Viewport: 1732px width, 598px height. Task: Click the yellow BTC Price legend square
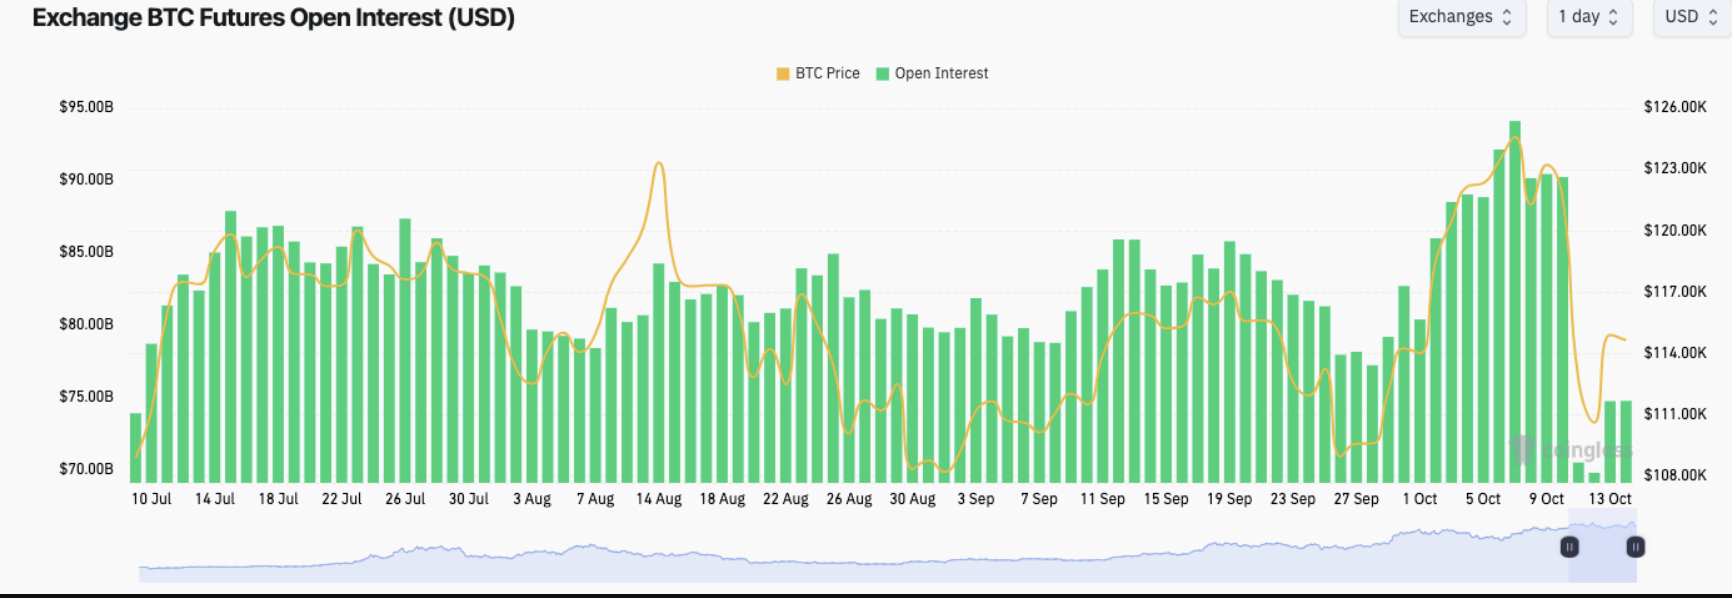point(783,74)
